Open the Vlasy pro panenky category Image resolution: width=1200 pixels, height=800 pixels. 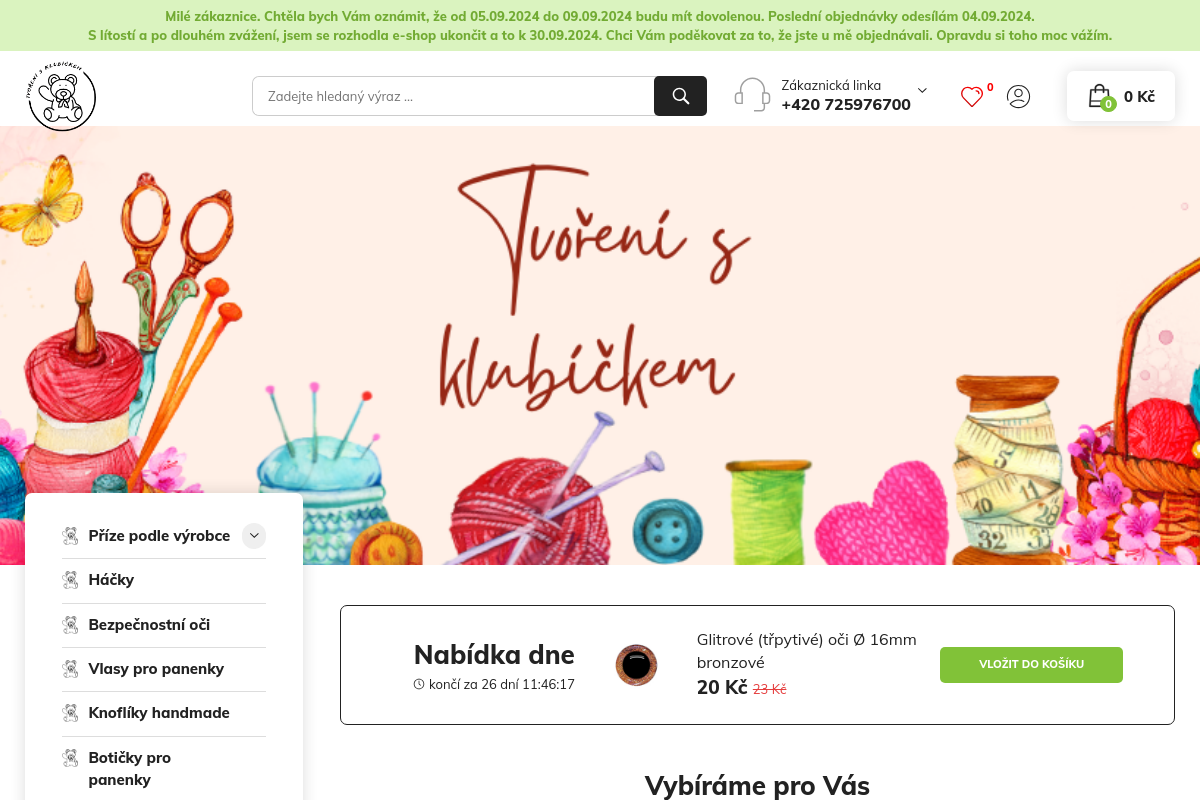click(x=156, y=669)
